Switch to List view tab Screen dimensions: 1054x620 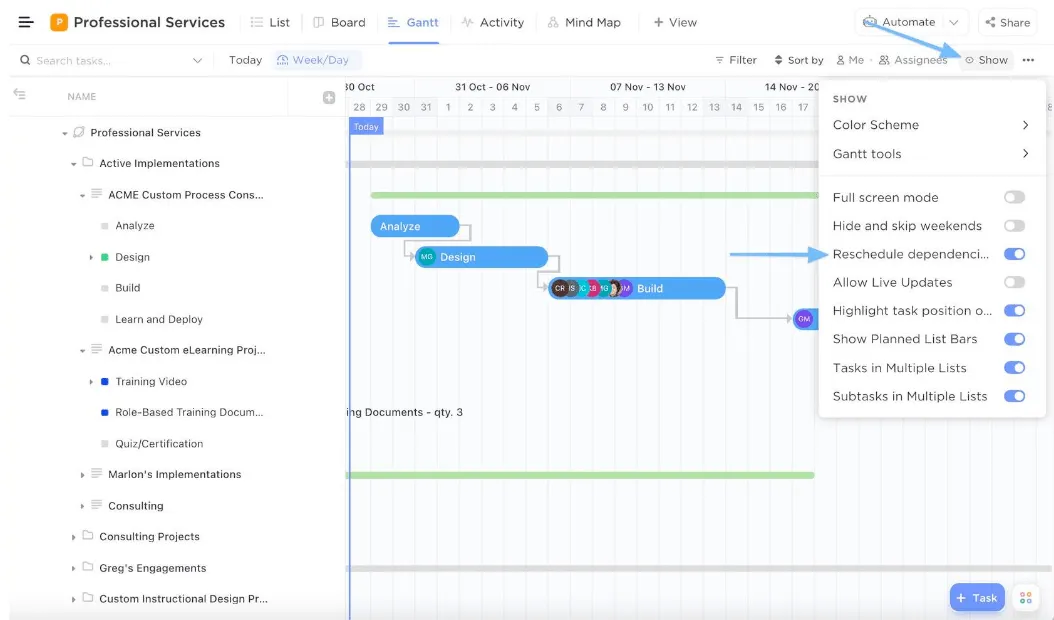(x=270, y=22)
